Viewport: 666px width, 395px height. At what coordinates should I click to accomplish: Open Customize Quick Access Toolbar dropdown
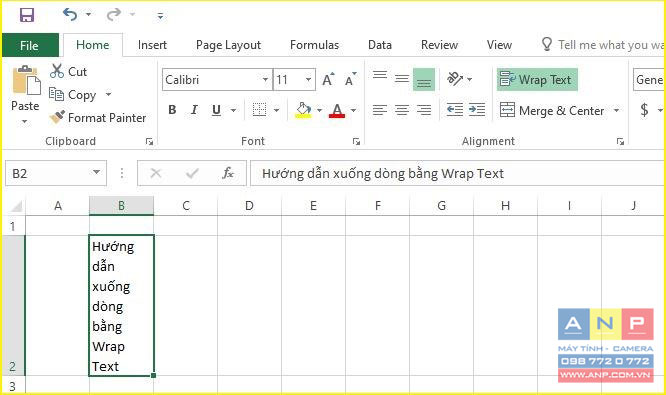tap(160, 16)
